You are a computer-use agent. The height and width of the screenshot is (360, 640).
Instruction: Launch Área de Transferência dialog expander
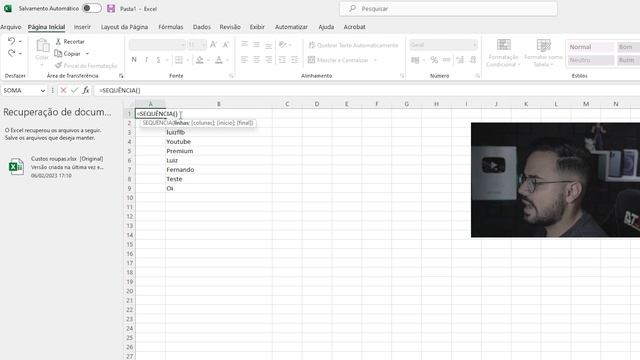point(121,76)
